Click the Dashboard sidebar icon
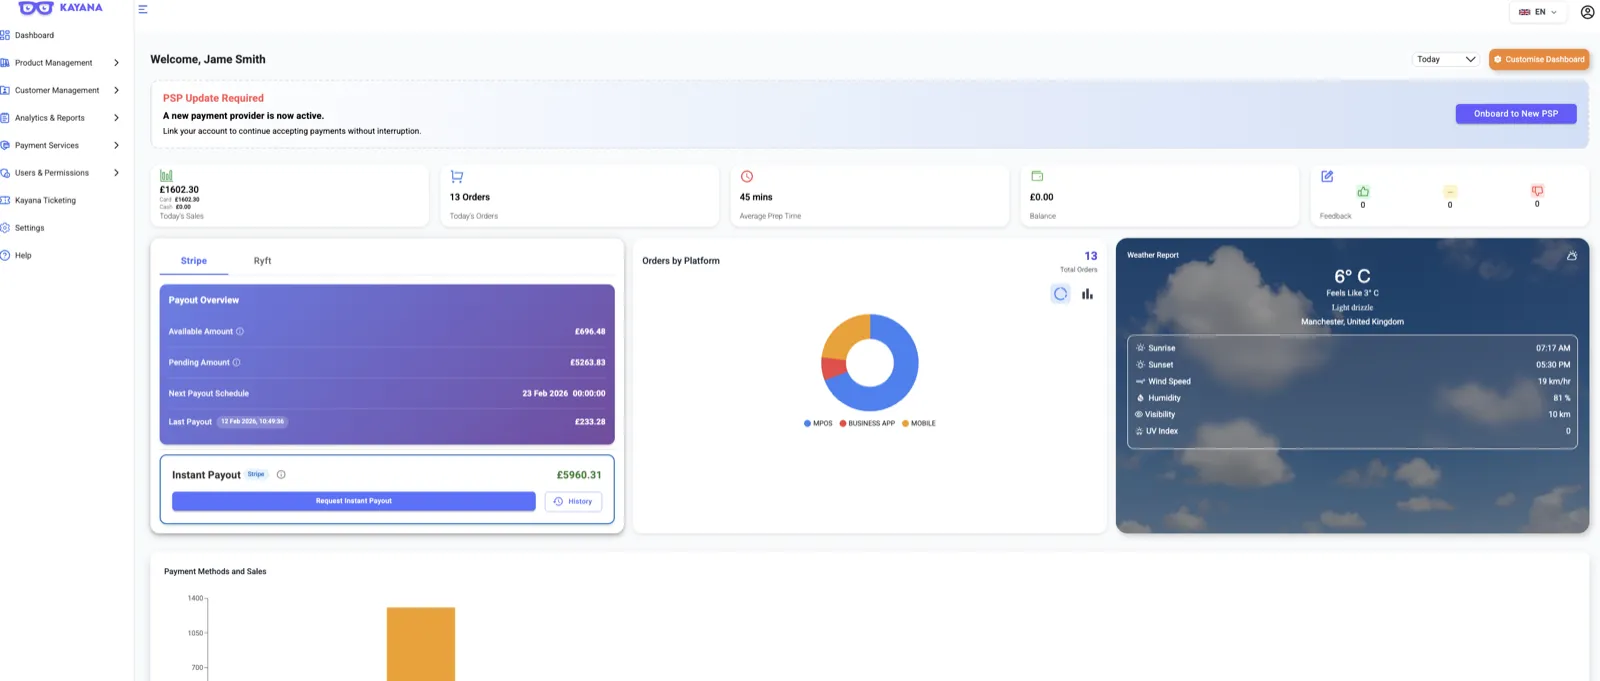The width and height of the screenshot is (1600, 681). click(5, 35)
